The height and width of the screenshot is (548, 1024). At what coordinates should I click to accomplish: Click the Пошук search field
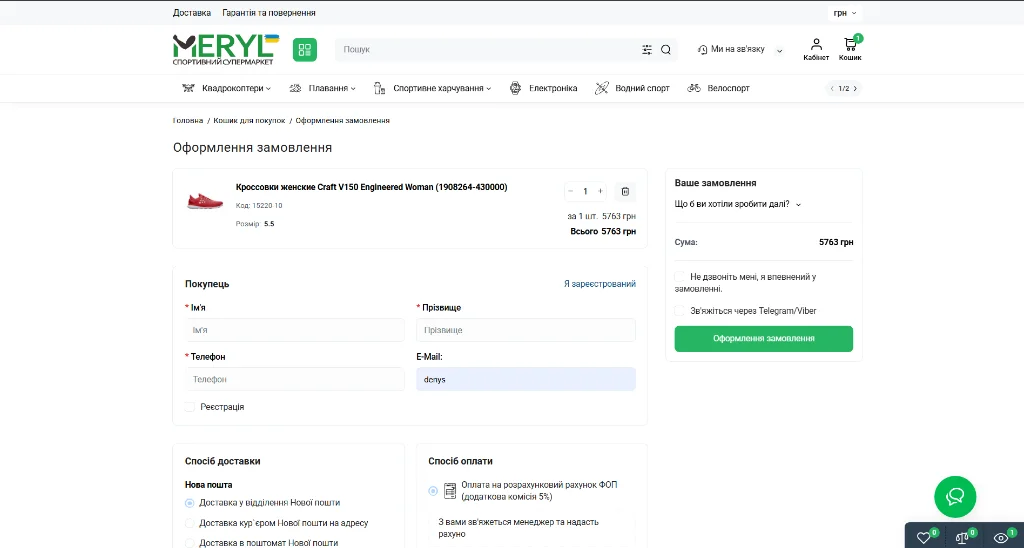tap(487, 50)
